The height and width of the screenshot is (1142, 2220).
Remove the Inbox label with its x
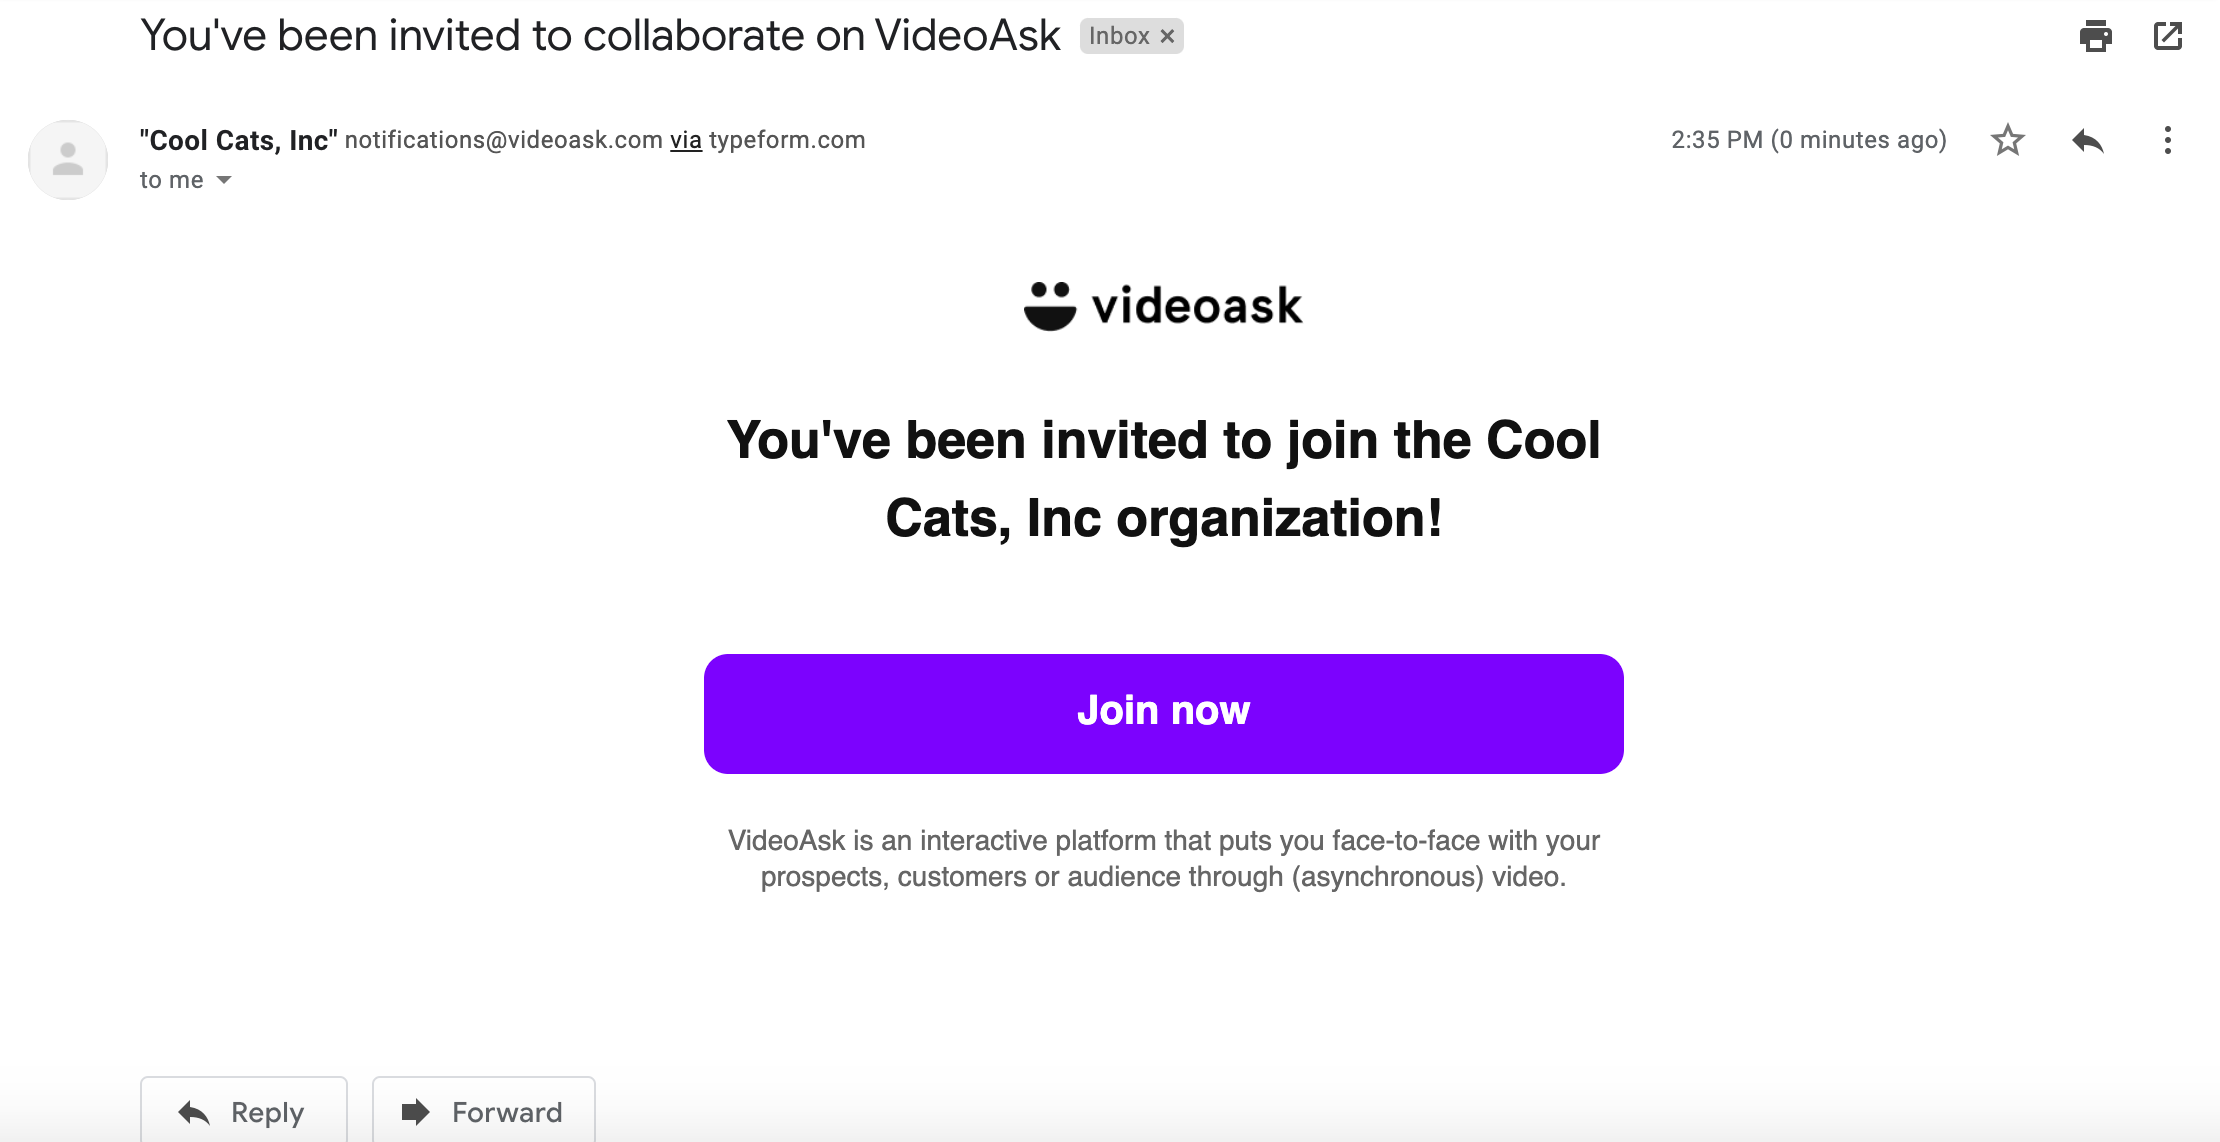coord(1167,36)
